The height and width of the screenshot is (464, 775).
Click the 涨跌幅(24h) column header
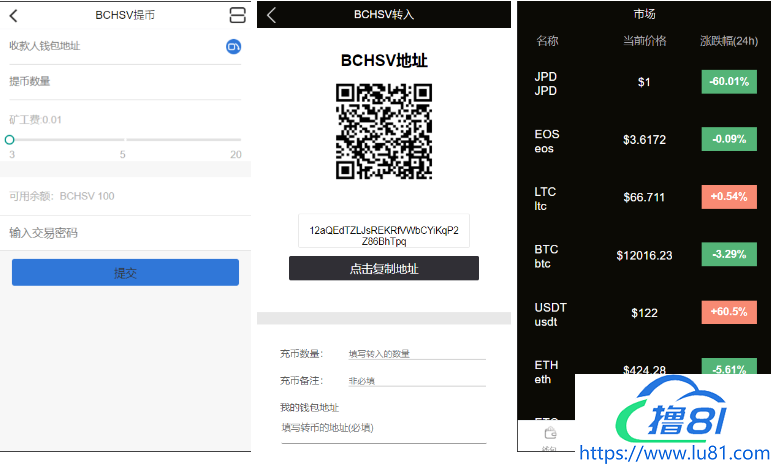point(729,41)
